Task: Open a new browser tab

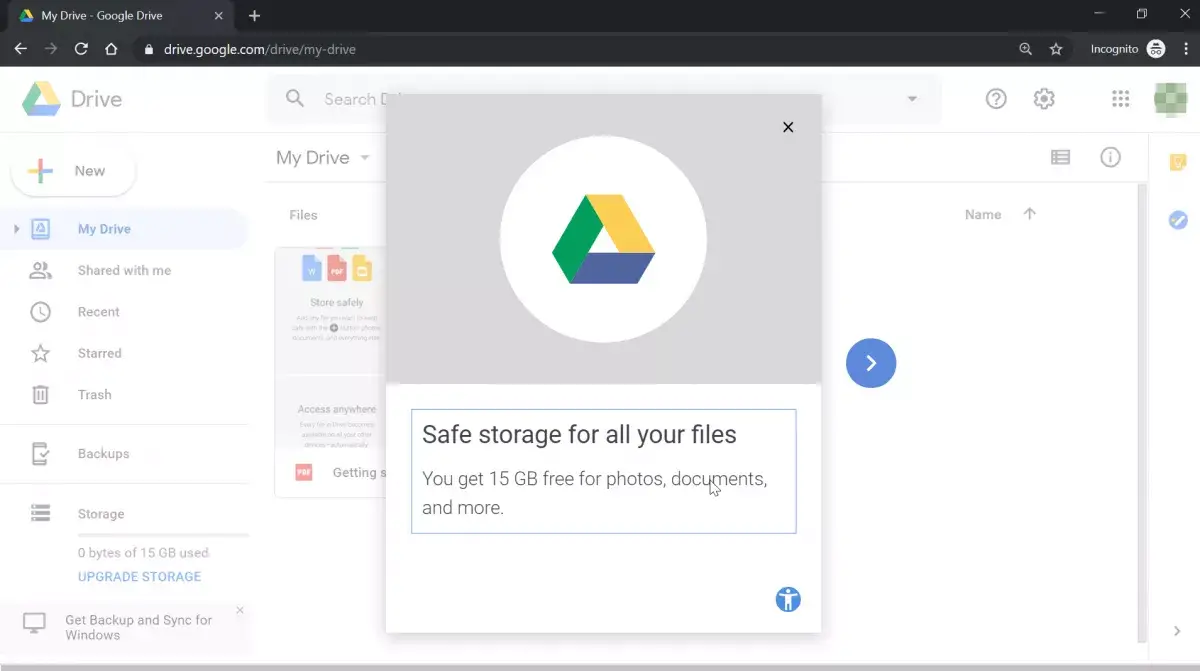Action: coord(254,16)
